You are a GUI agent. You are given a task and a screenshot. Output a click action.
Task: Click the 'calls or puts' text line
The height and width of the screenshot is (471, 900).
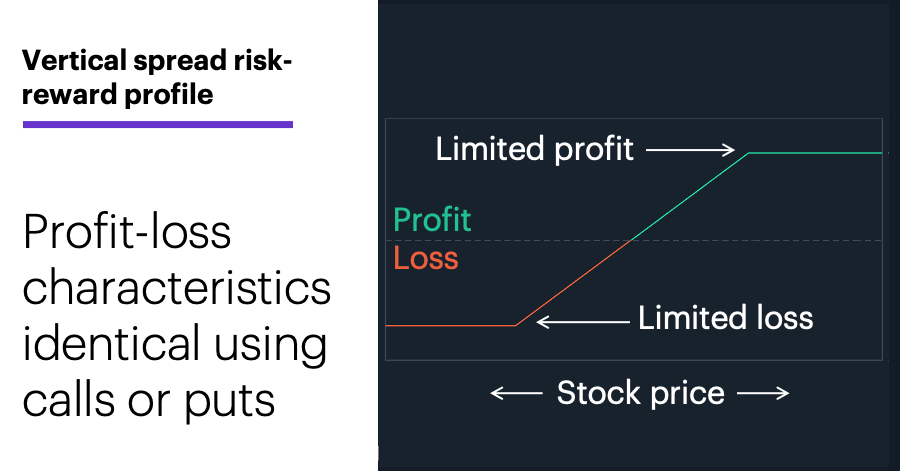(x=149, y=400)
